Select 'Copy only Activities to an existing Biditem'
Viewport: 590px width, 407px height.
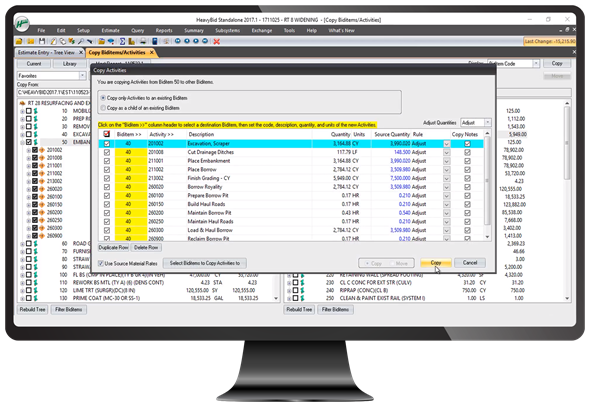click(x=103, y=98)
